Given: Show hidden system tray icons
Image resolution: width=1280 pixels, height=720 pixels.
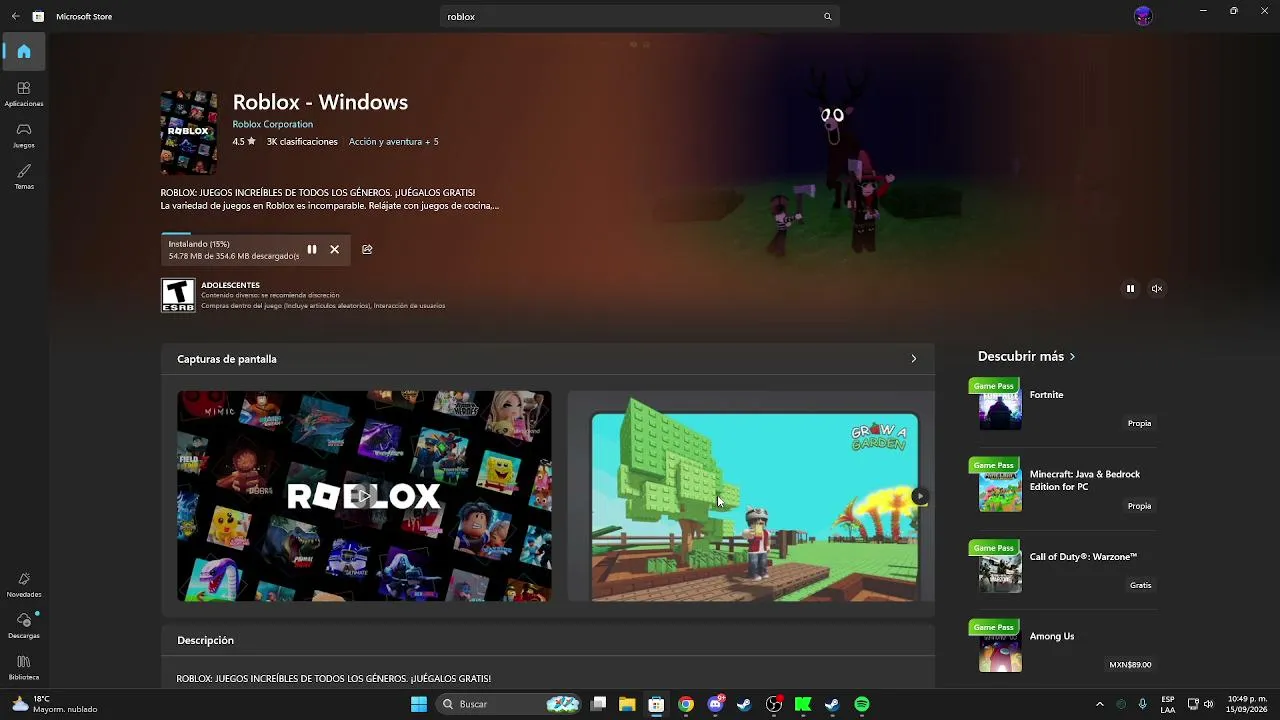Looking at the screenshot, I should (1100, 704).
